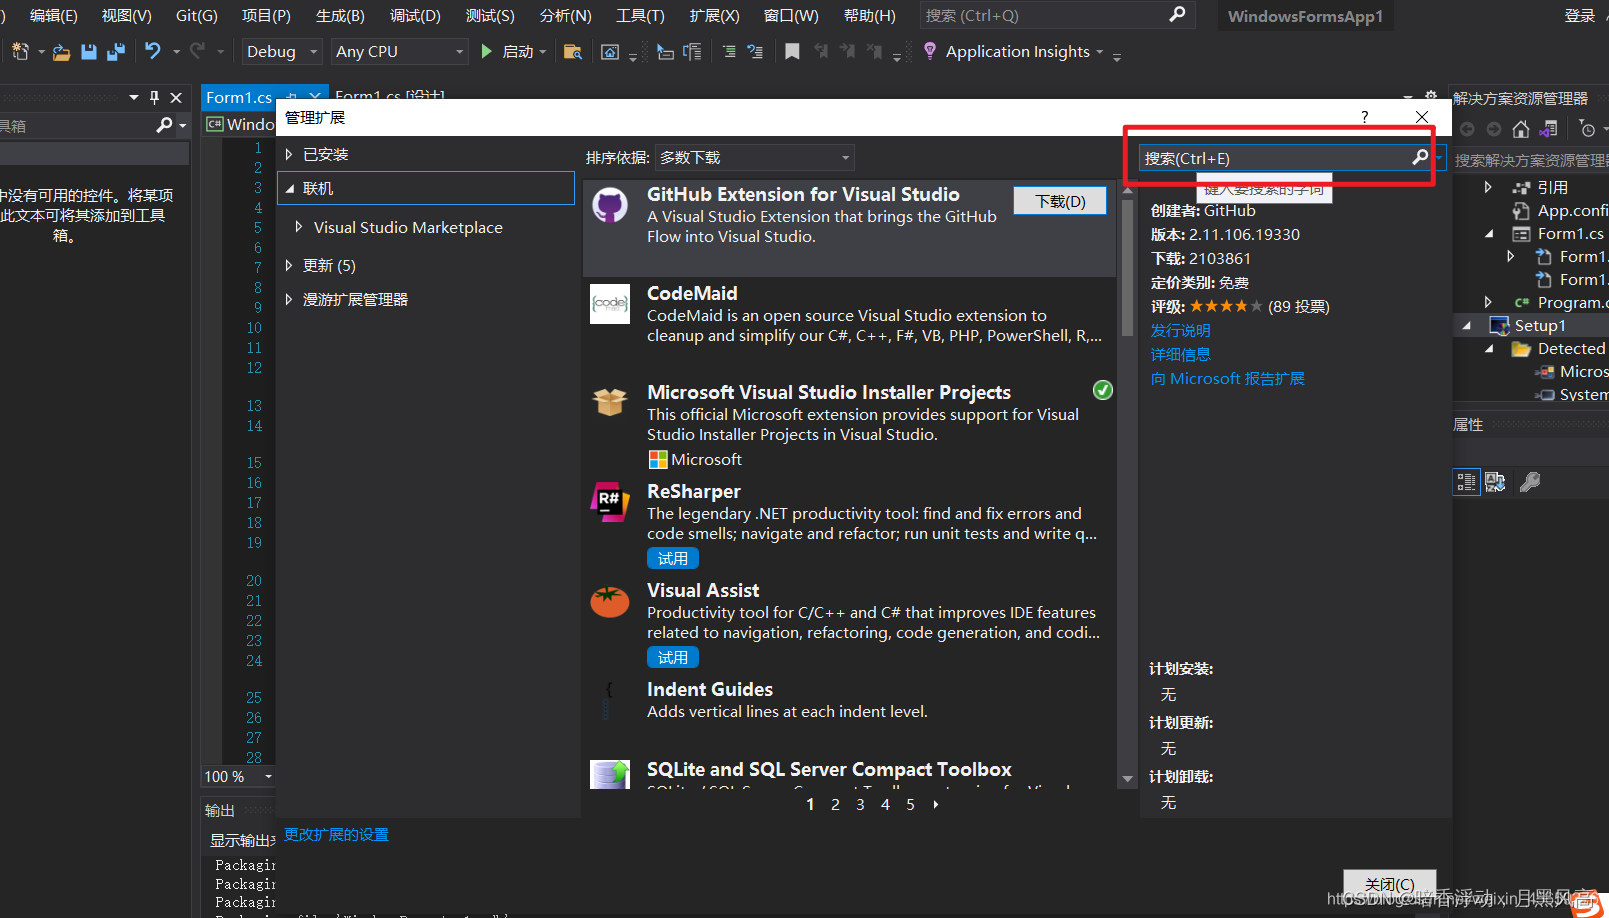Click the Uncomment selection toolbar icon
Viewport: 1609px width, 918px height.
coord(755,52)
